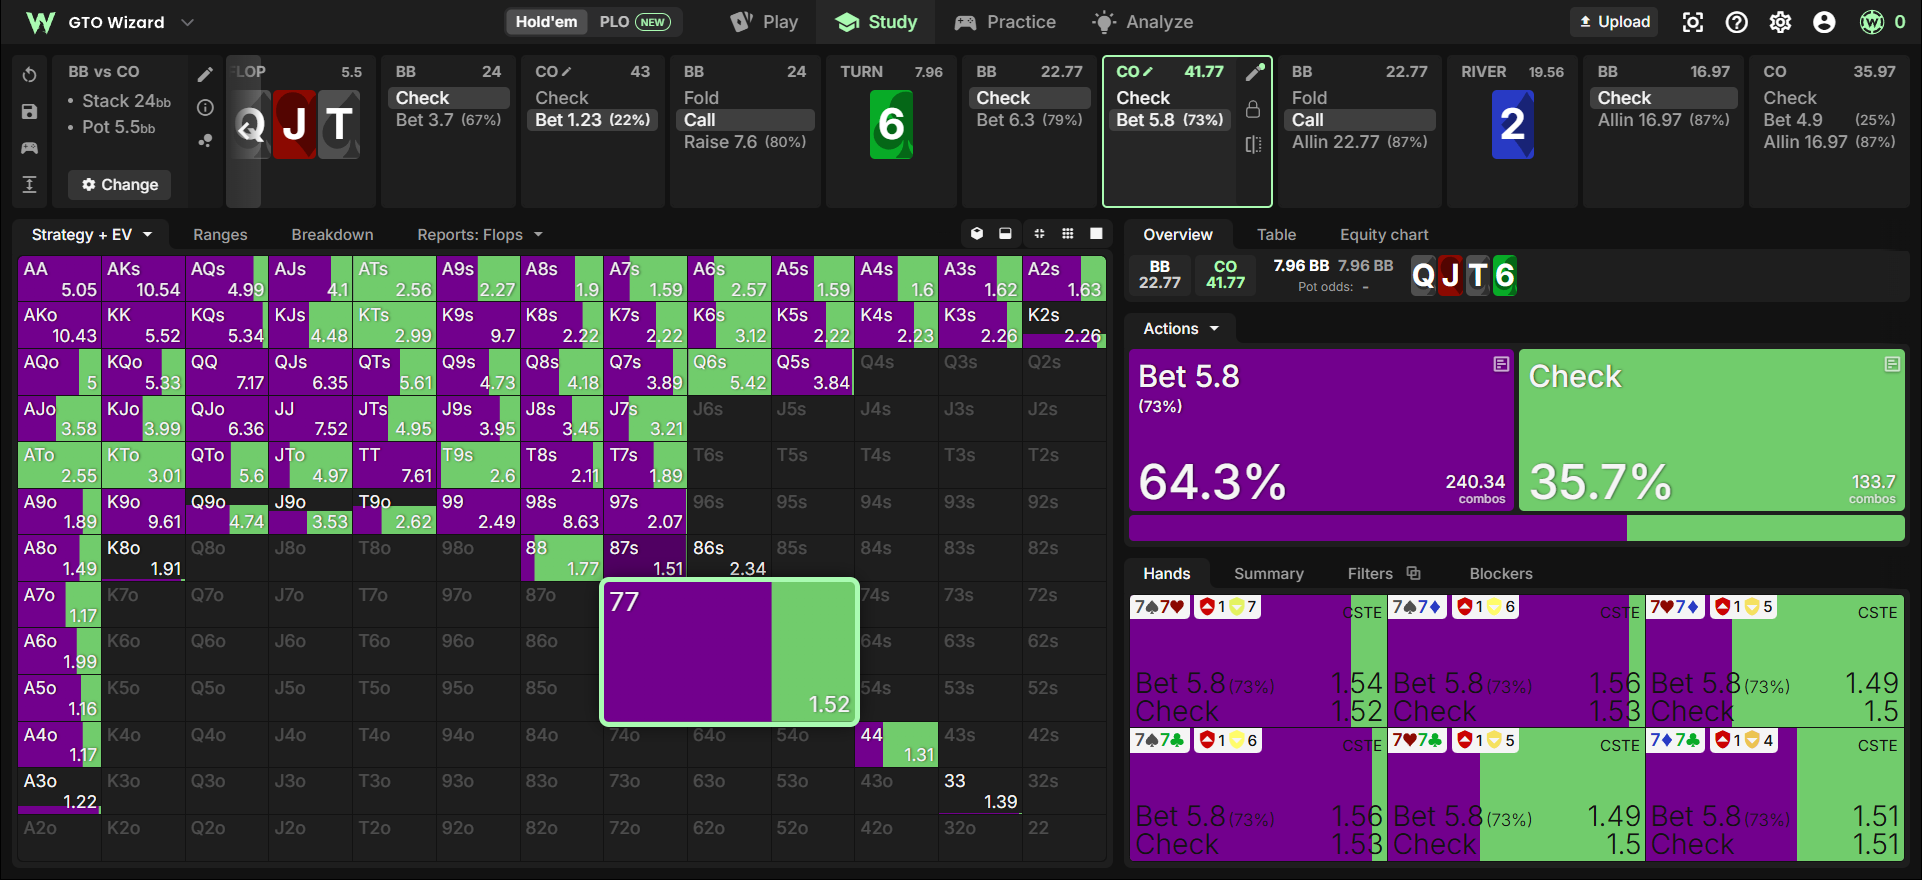Click the copy icon beside Filters

1413,573
